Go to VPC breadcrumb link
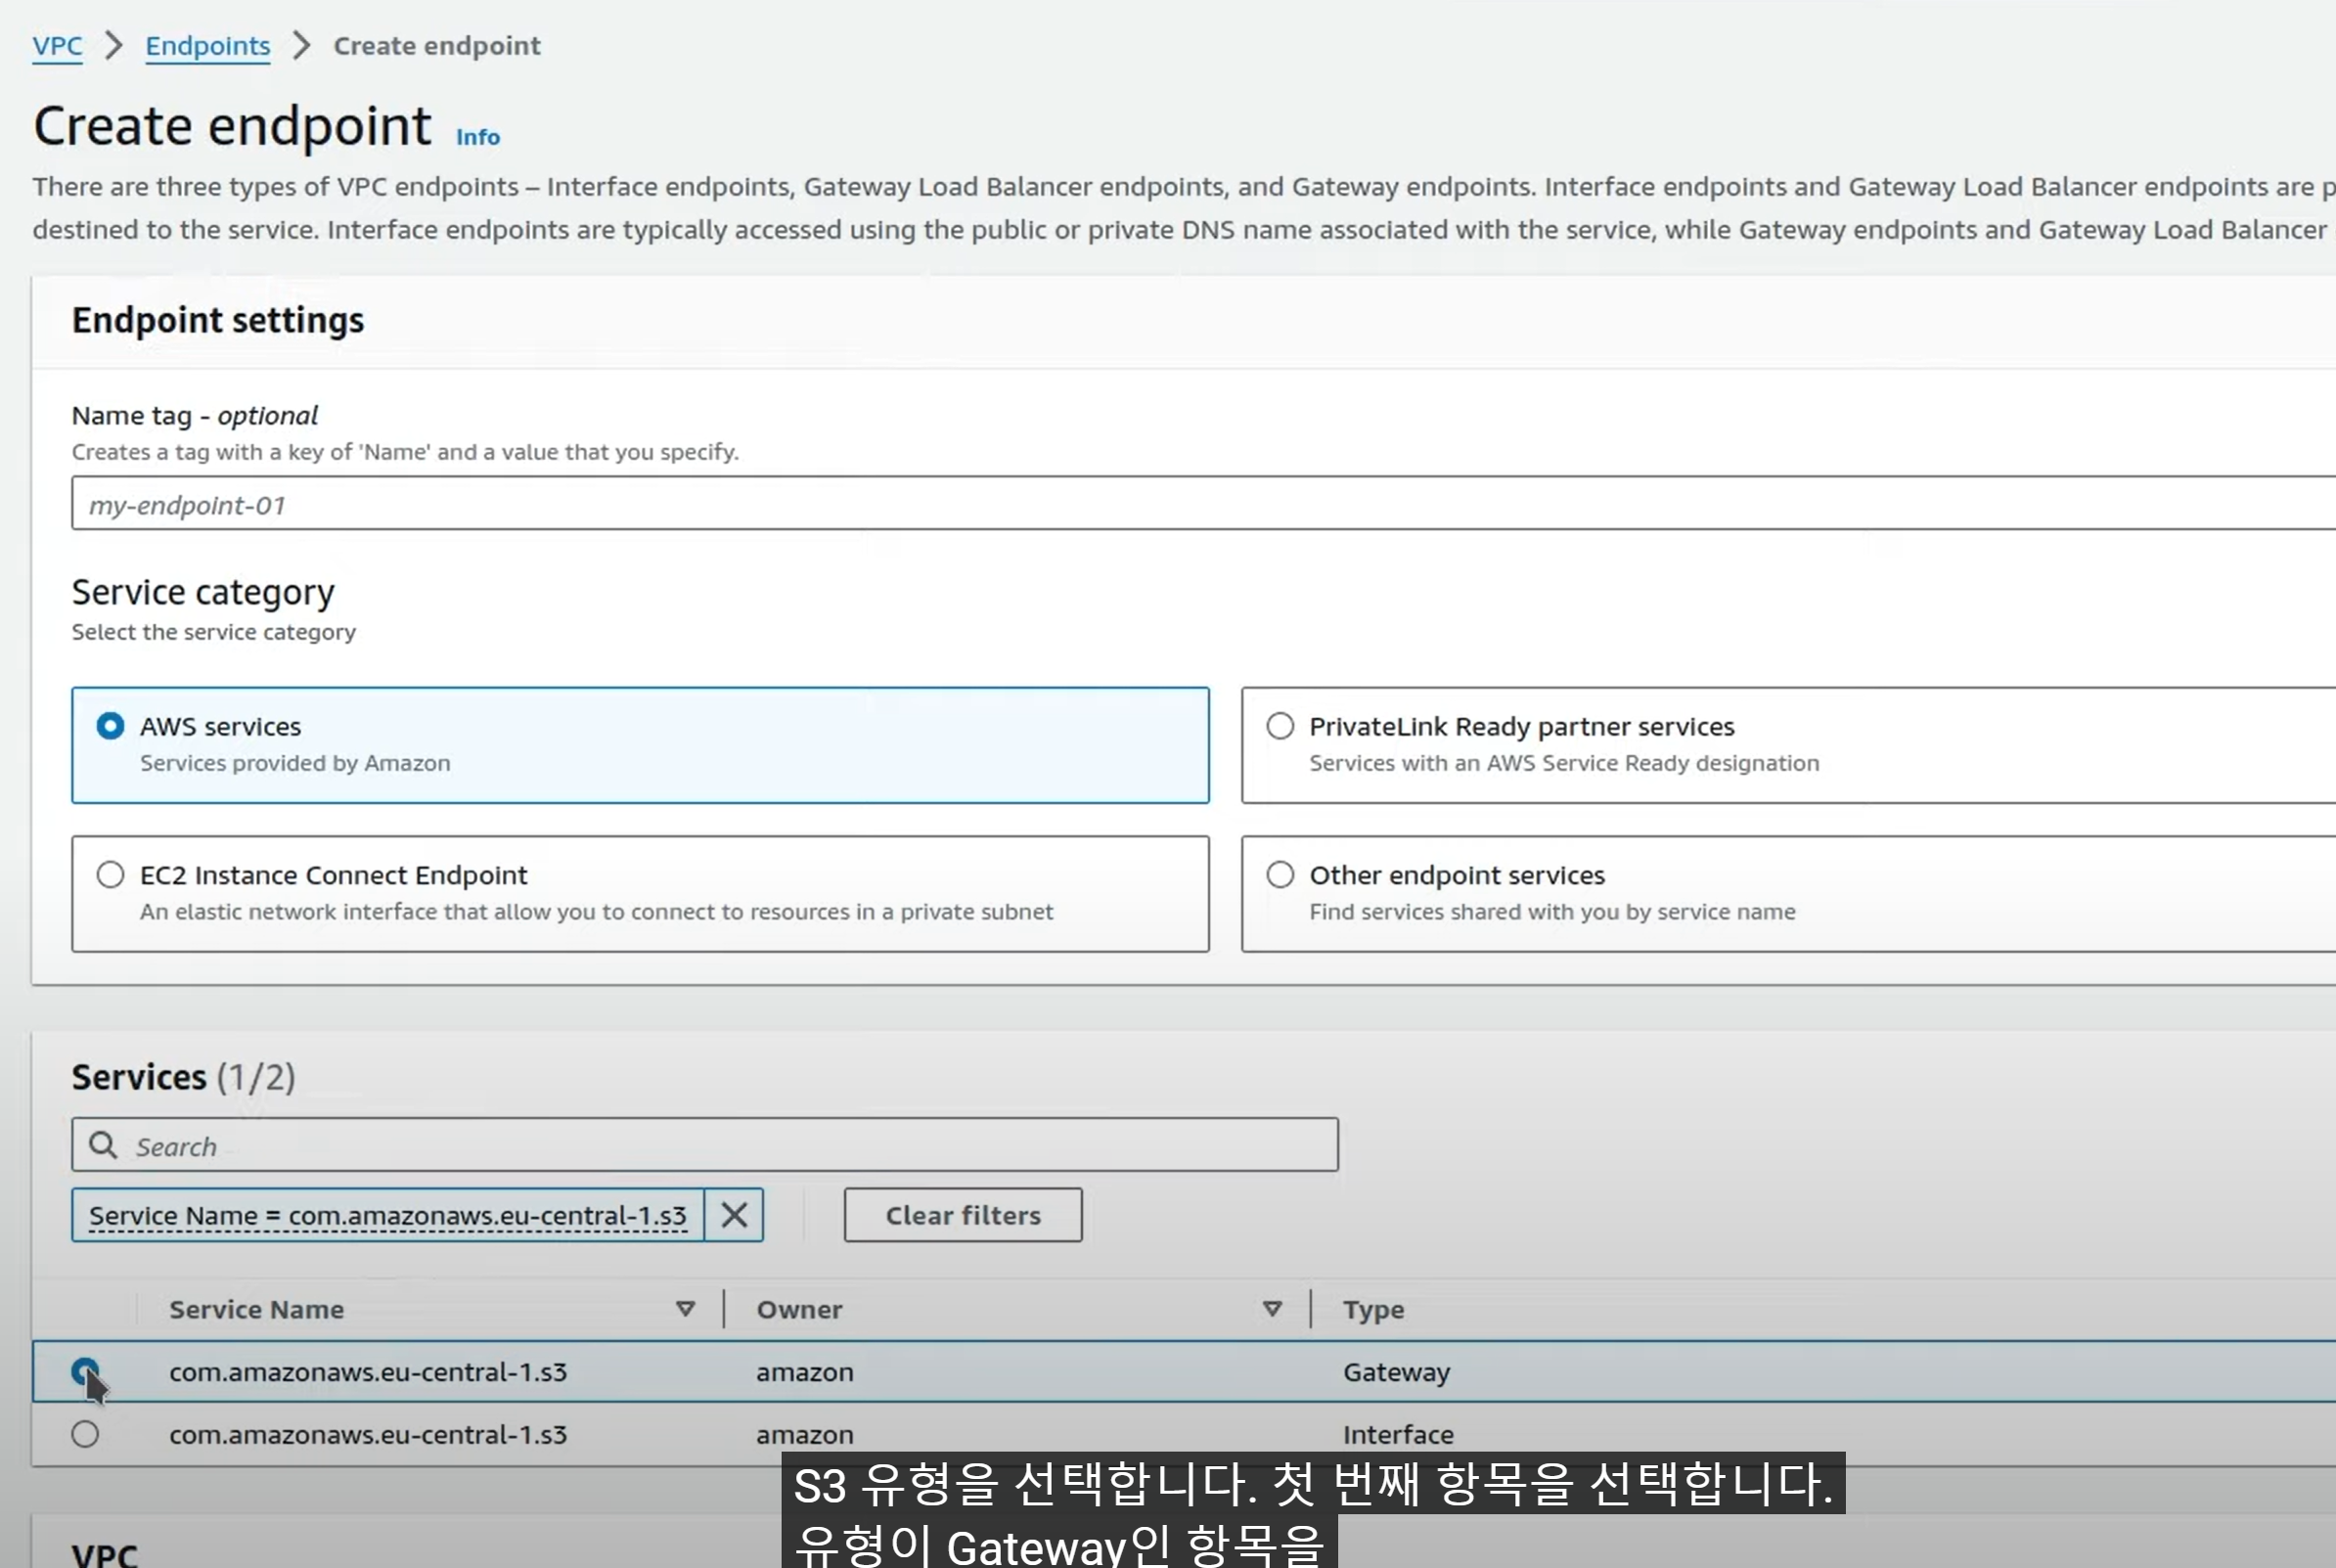 click(57, 46)
